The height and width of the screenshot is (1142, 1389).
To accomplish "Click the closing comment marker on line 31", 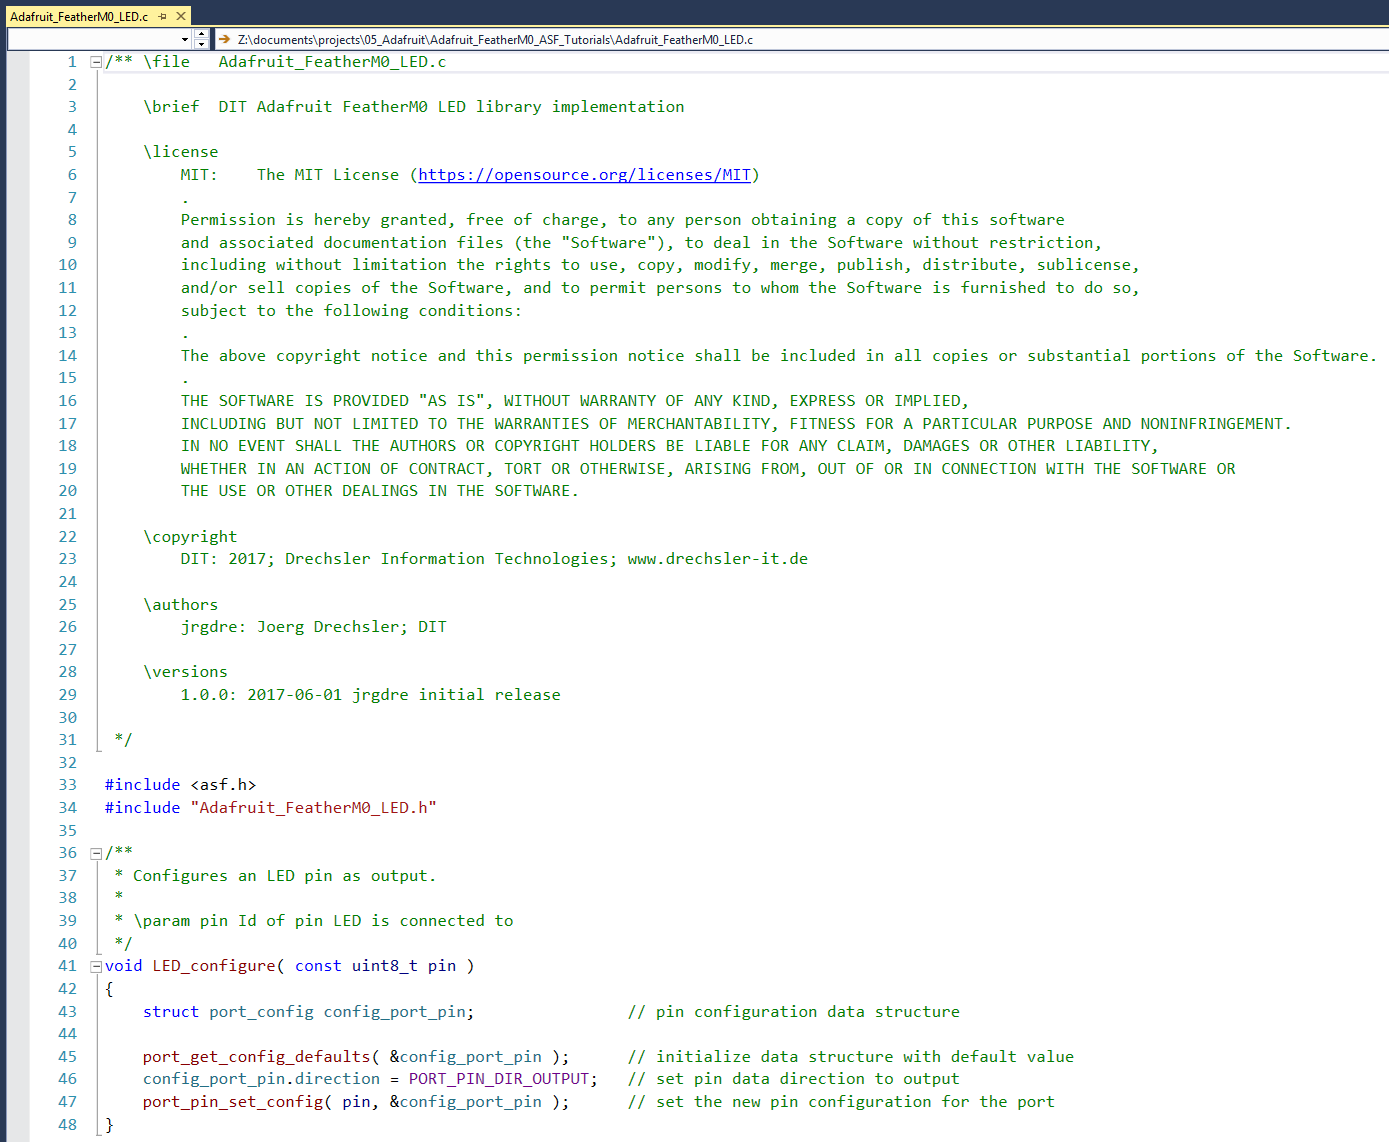I will click(123, 740).
